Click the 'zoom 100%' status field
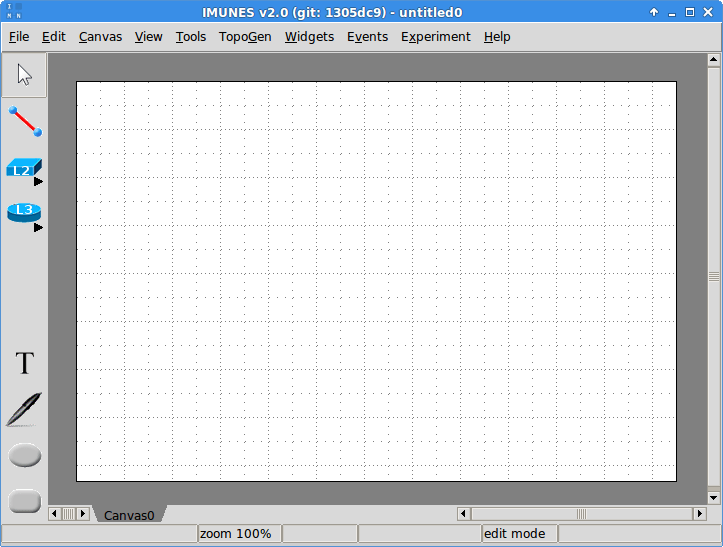 (x=239, y=534)
